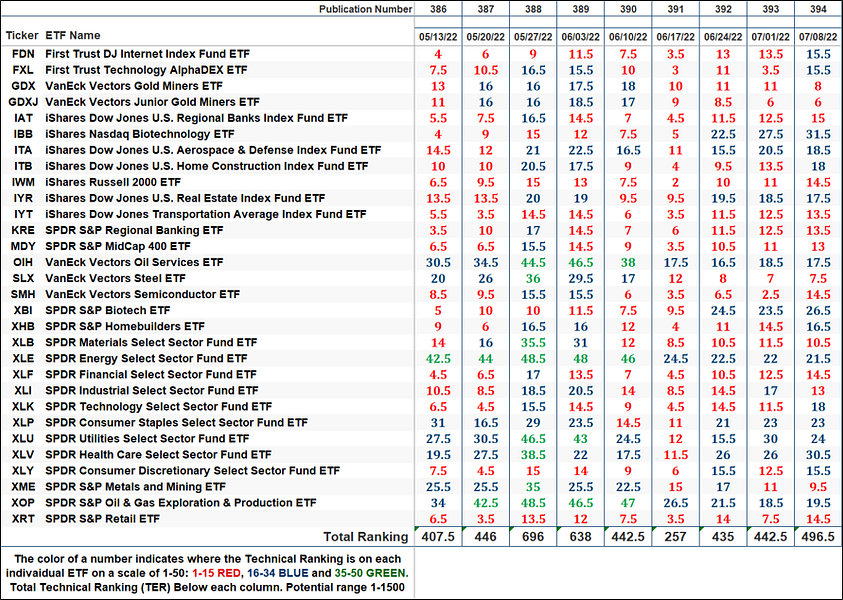
Task: Click 'VanEck Vectors Semiconductor ETF' name
Action: click(x=142, y=295)
